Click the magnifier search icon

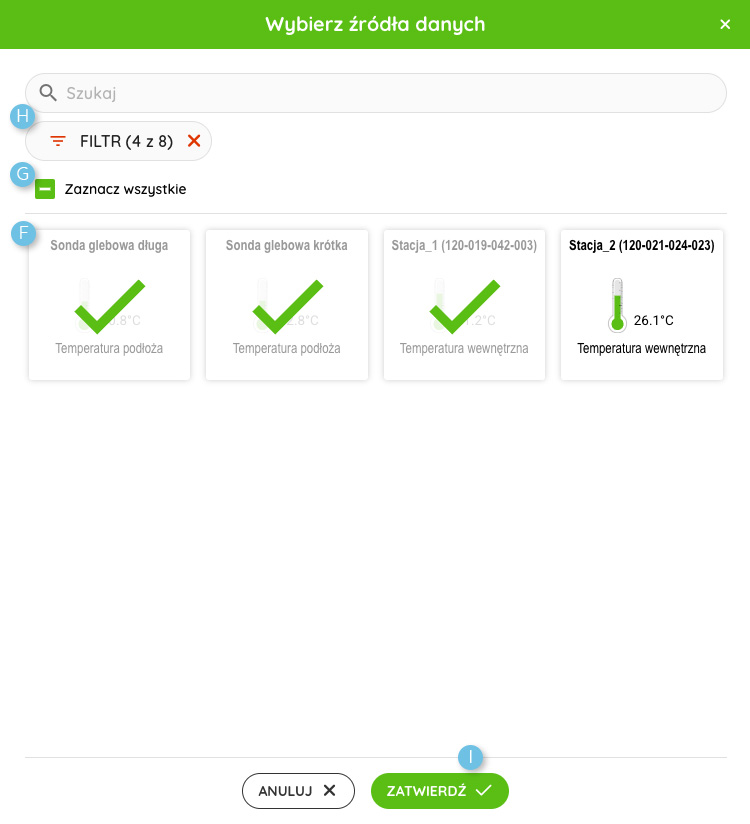pyautogui.click(x=48, y=93)
